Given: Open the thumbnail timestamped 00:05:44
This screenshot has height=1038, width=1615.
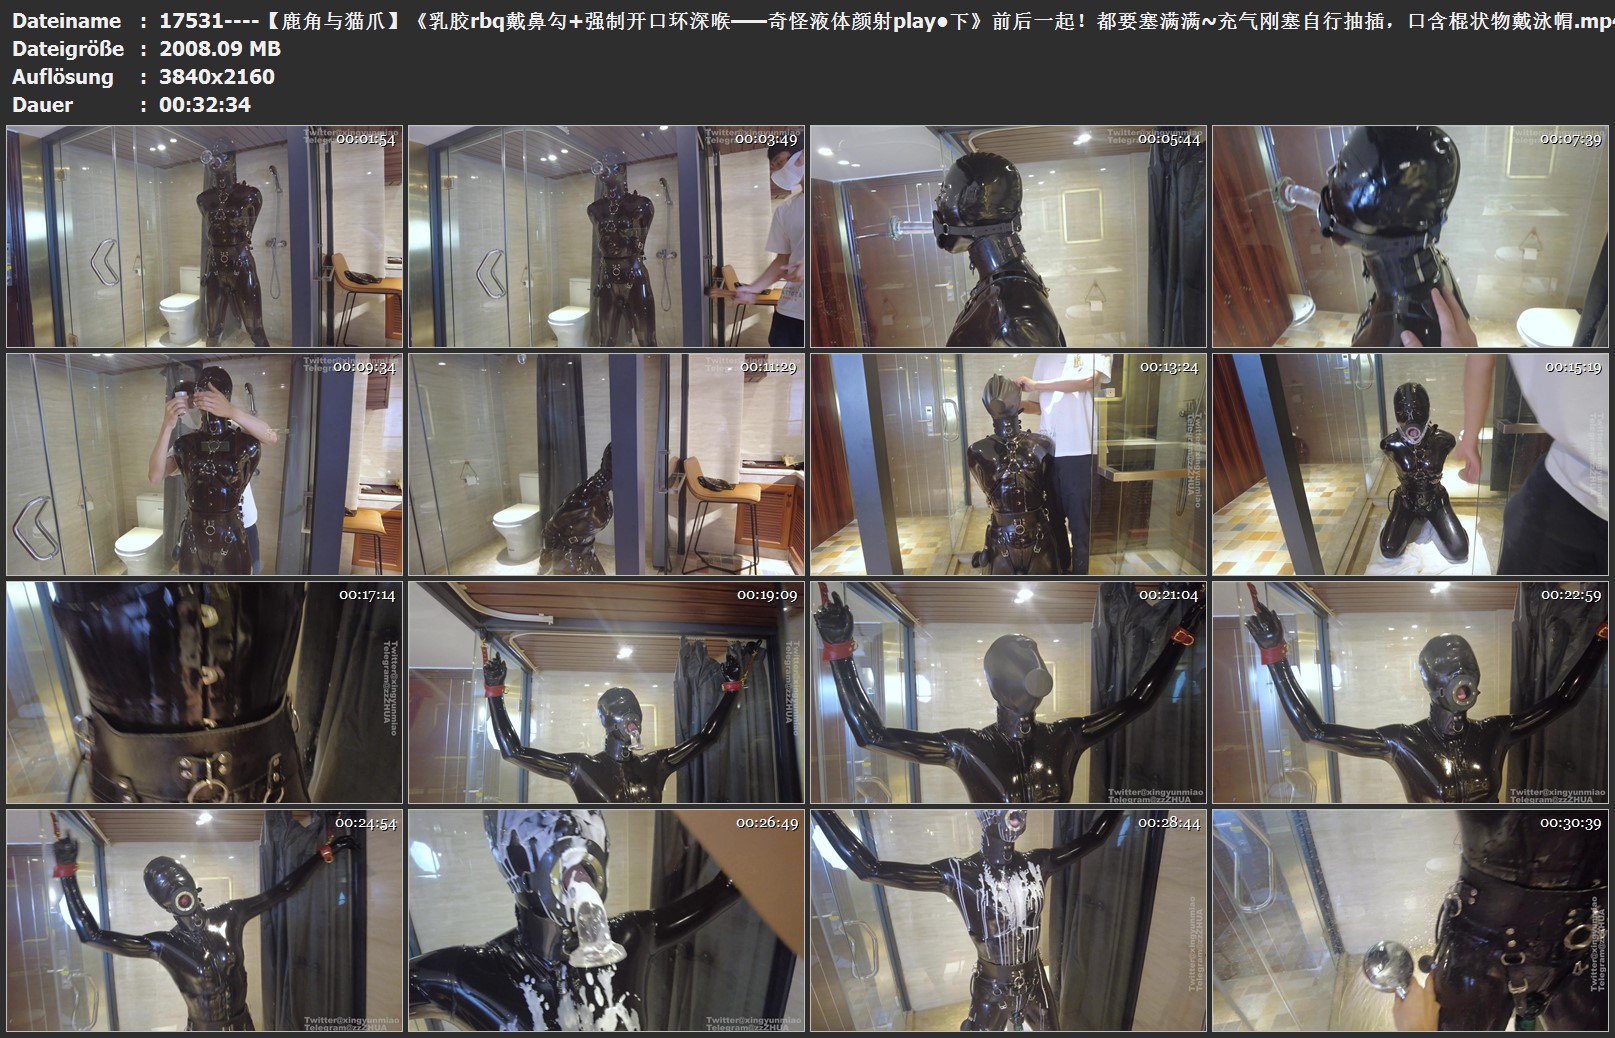Looking at the screenshot, I should pyautogui.click(x=1008, y=237).
